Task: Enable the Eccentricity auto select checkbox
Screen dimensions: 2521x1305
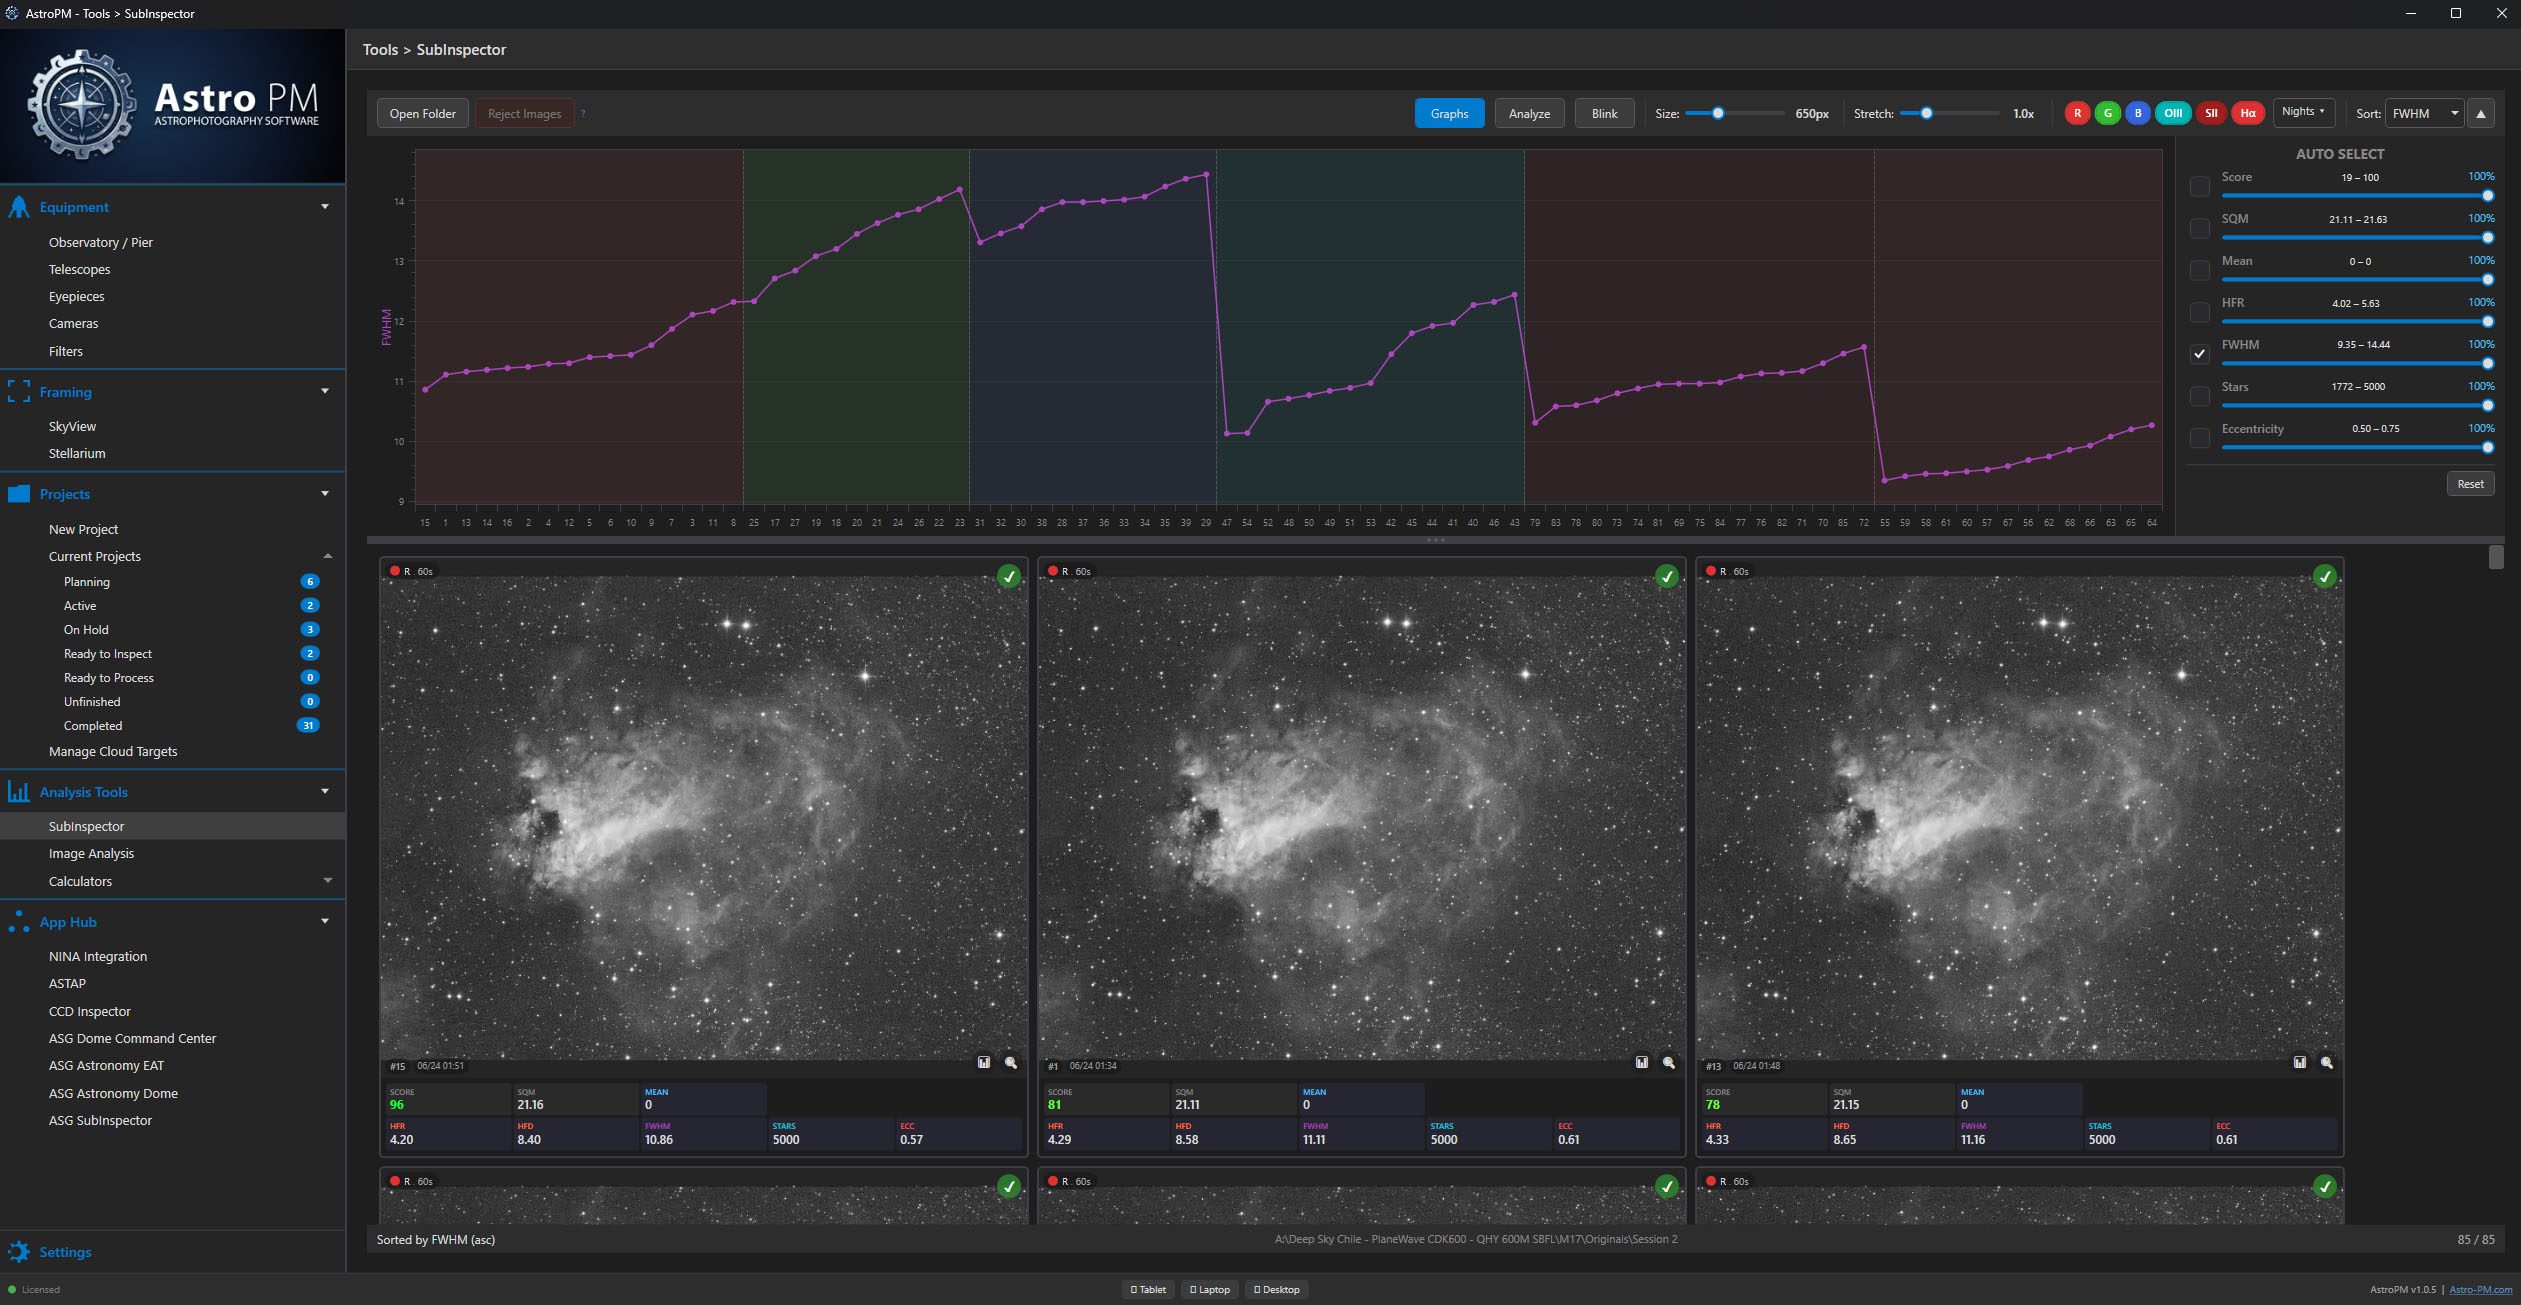Action: tap(2199, 438)
